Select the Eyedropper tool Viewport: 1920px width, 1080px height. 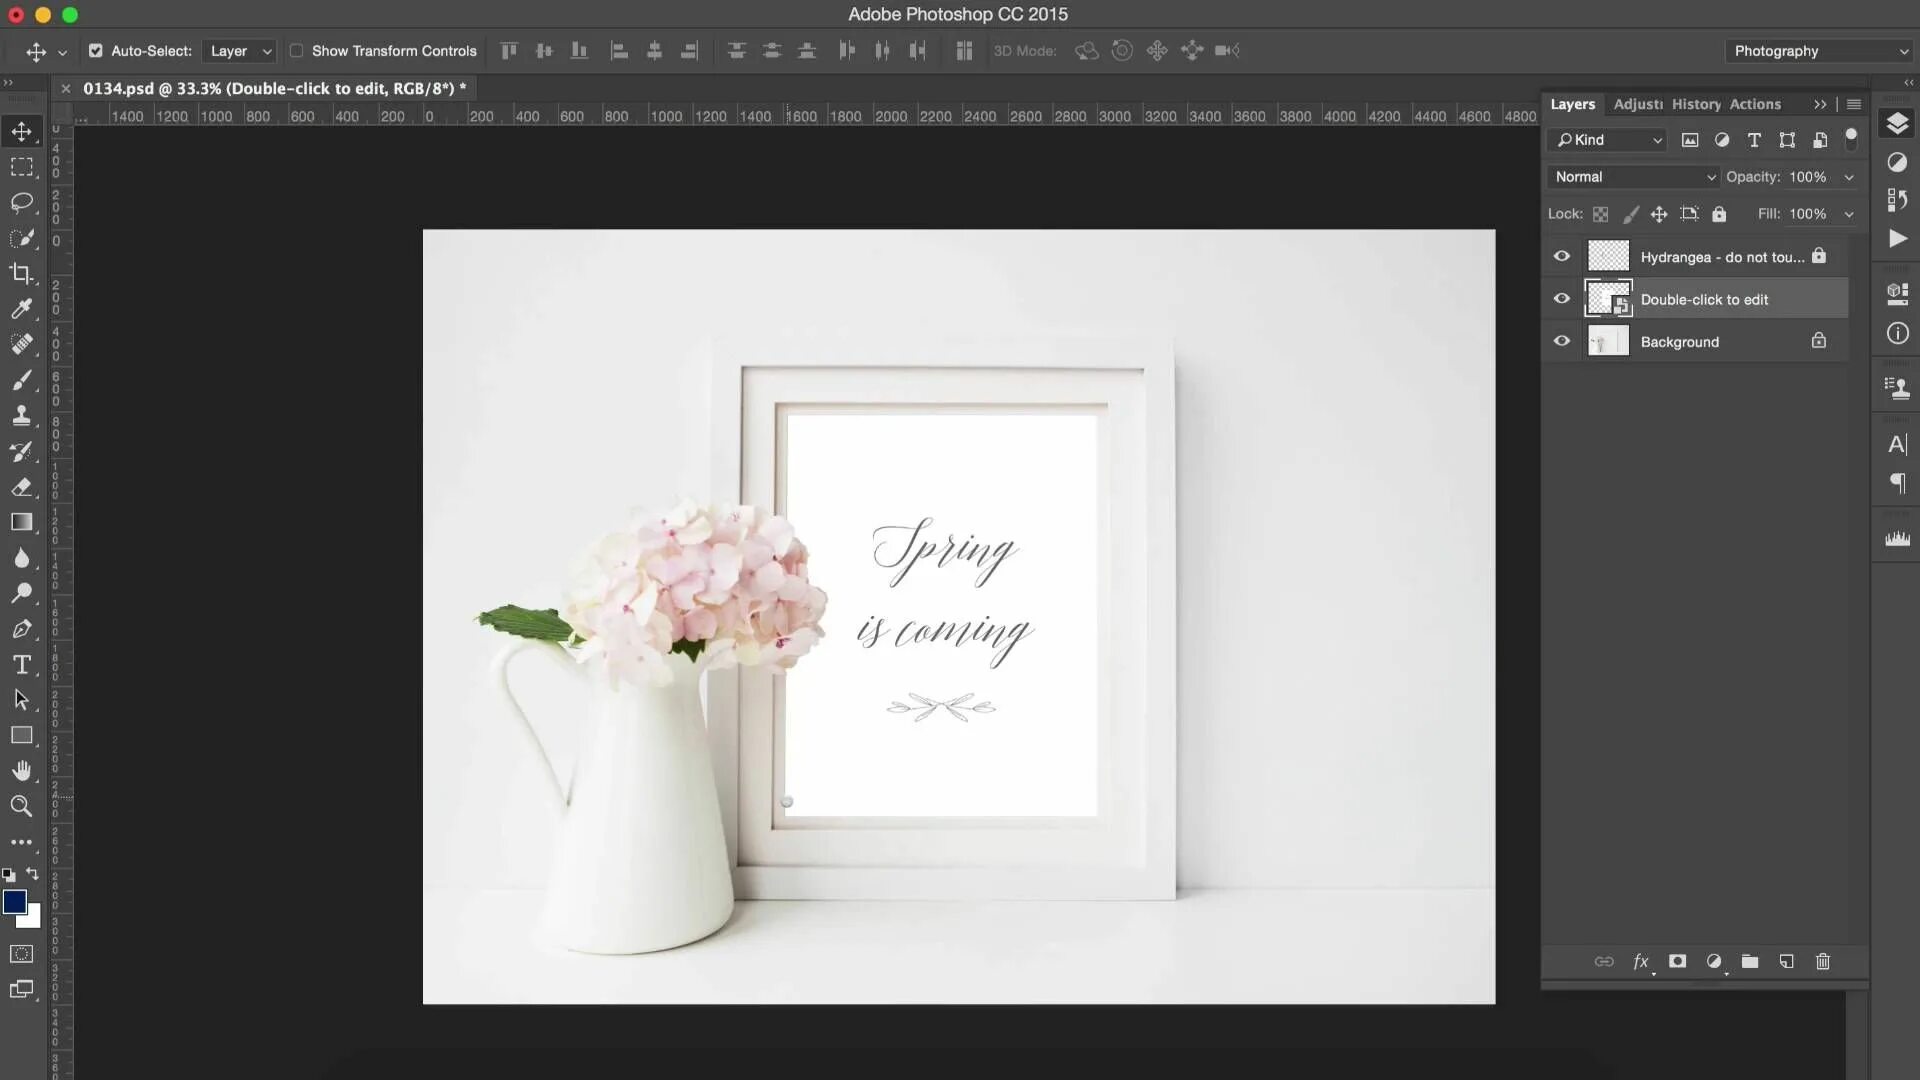[22, 309]
